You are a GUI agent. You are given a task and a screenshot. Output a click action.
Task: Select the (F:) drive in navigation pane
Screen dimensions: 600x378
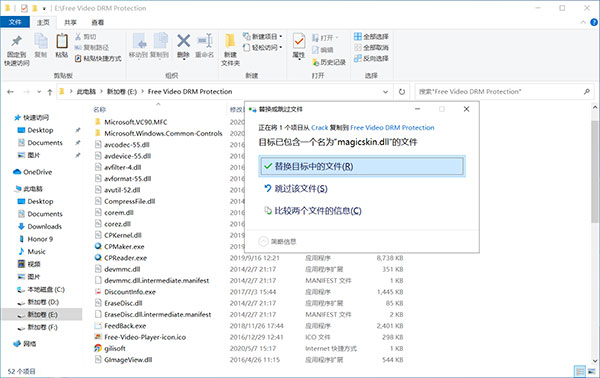pyautogui.click(x=37, y=327)
